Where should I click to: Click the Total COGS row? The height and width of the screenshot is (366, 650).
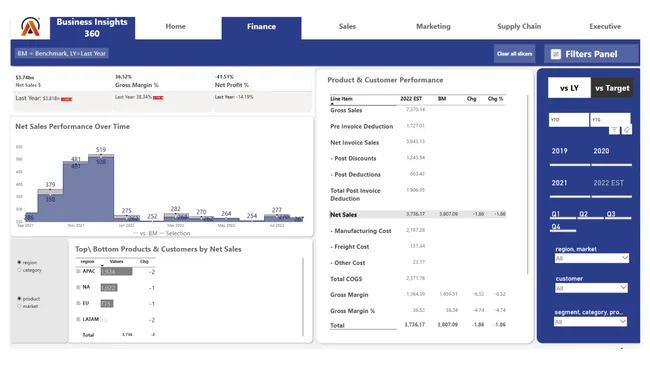417,279
